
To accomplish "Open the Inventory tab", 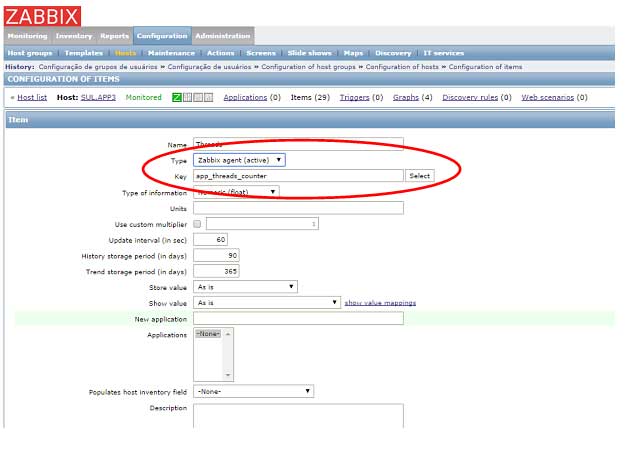I will tap(74, 36).
